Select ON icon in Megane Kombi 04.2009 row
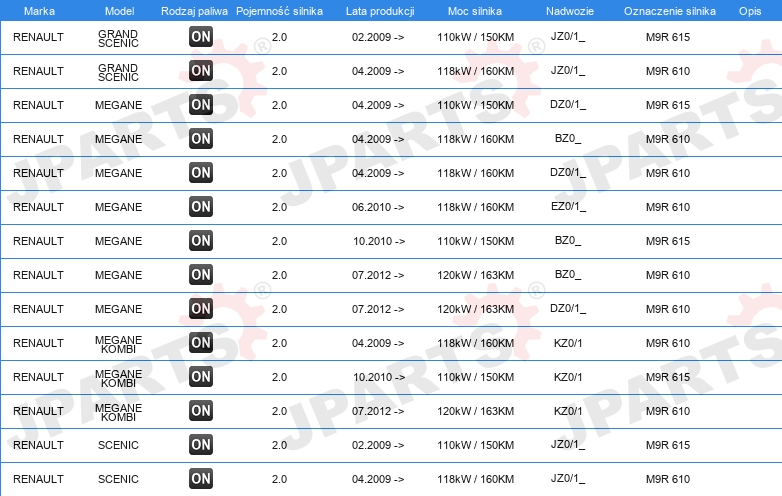Screen dimensions: 782x496 pyautogui.click(x=201, y=342)
